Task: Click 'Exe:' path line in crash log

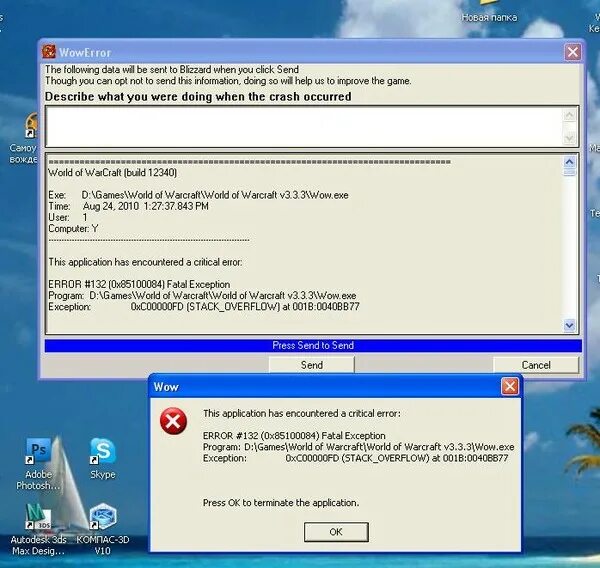Action: (x=198, y=195)
